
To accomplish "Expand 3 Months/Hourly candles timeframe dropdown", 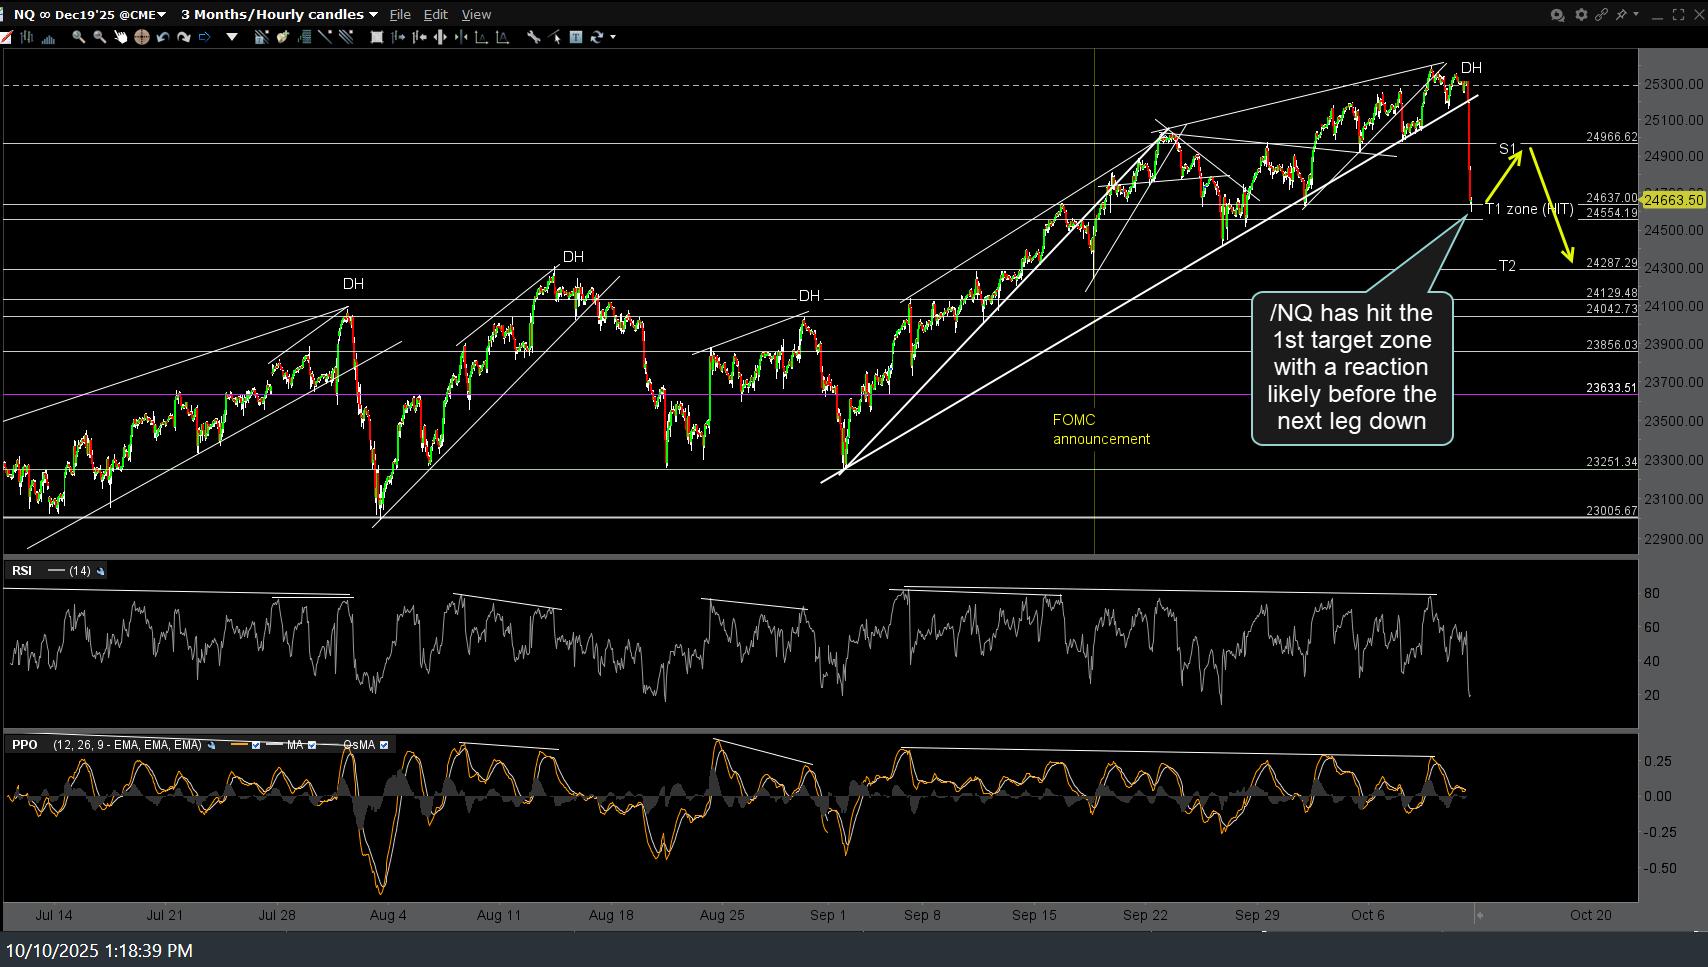I will [x=373, y=15].
